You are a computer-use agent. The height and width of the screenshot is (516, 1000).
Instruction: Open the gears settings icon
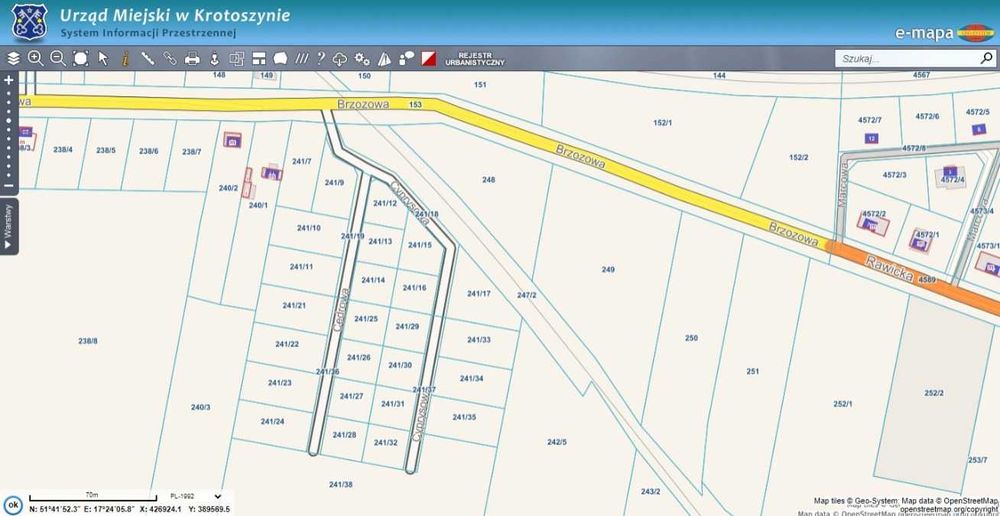click(362, 59)
